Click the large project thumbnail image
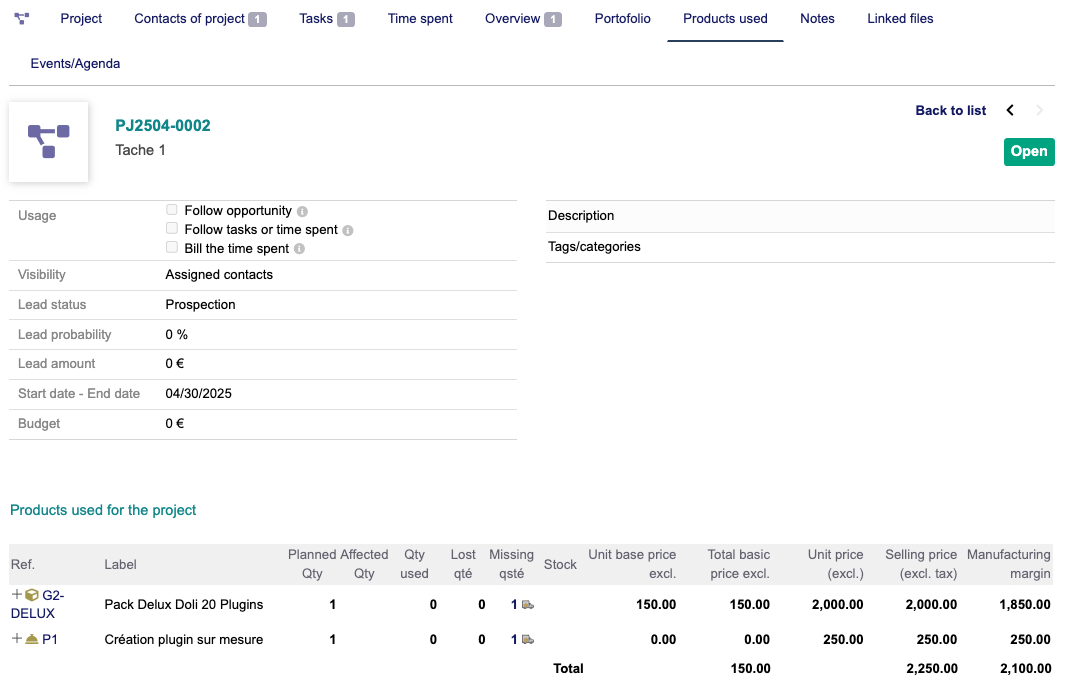This screenshot has height=693, width=1074. (48, 142)
